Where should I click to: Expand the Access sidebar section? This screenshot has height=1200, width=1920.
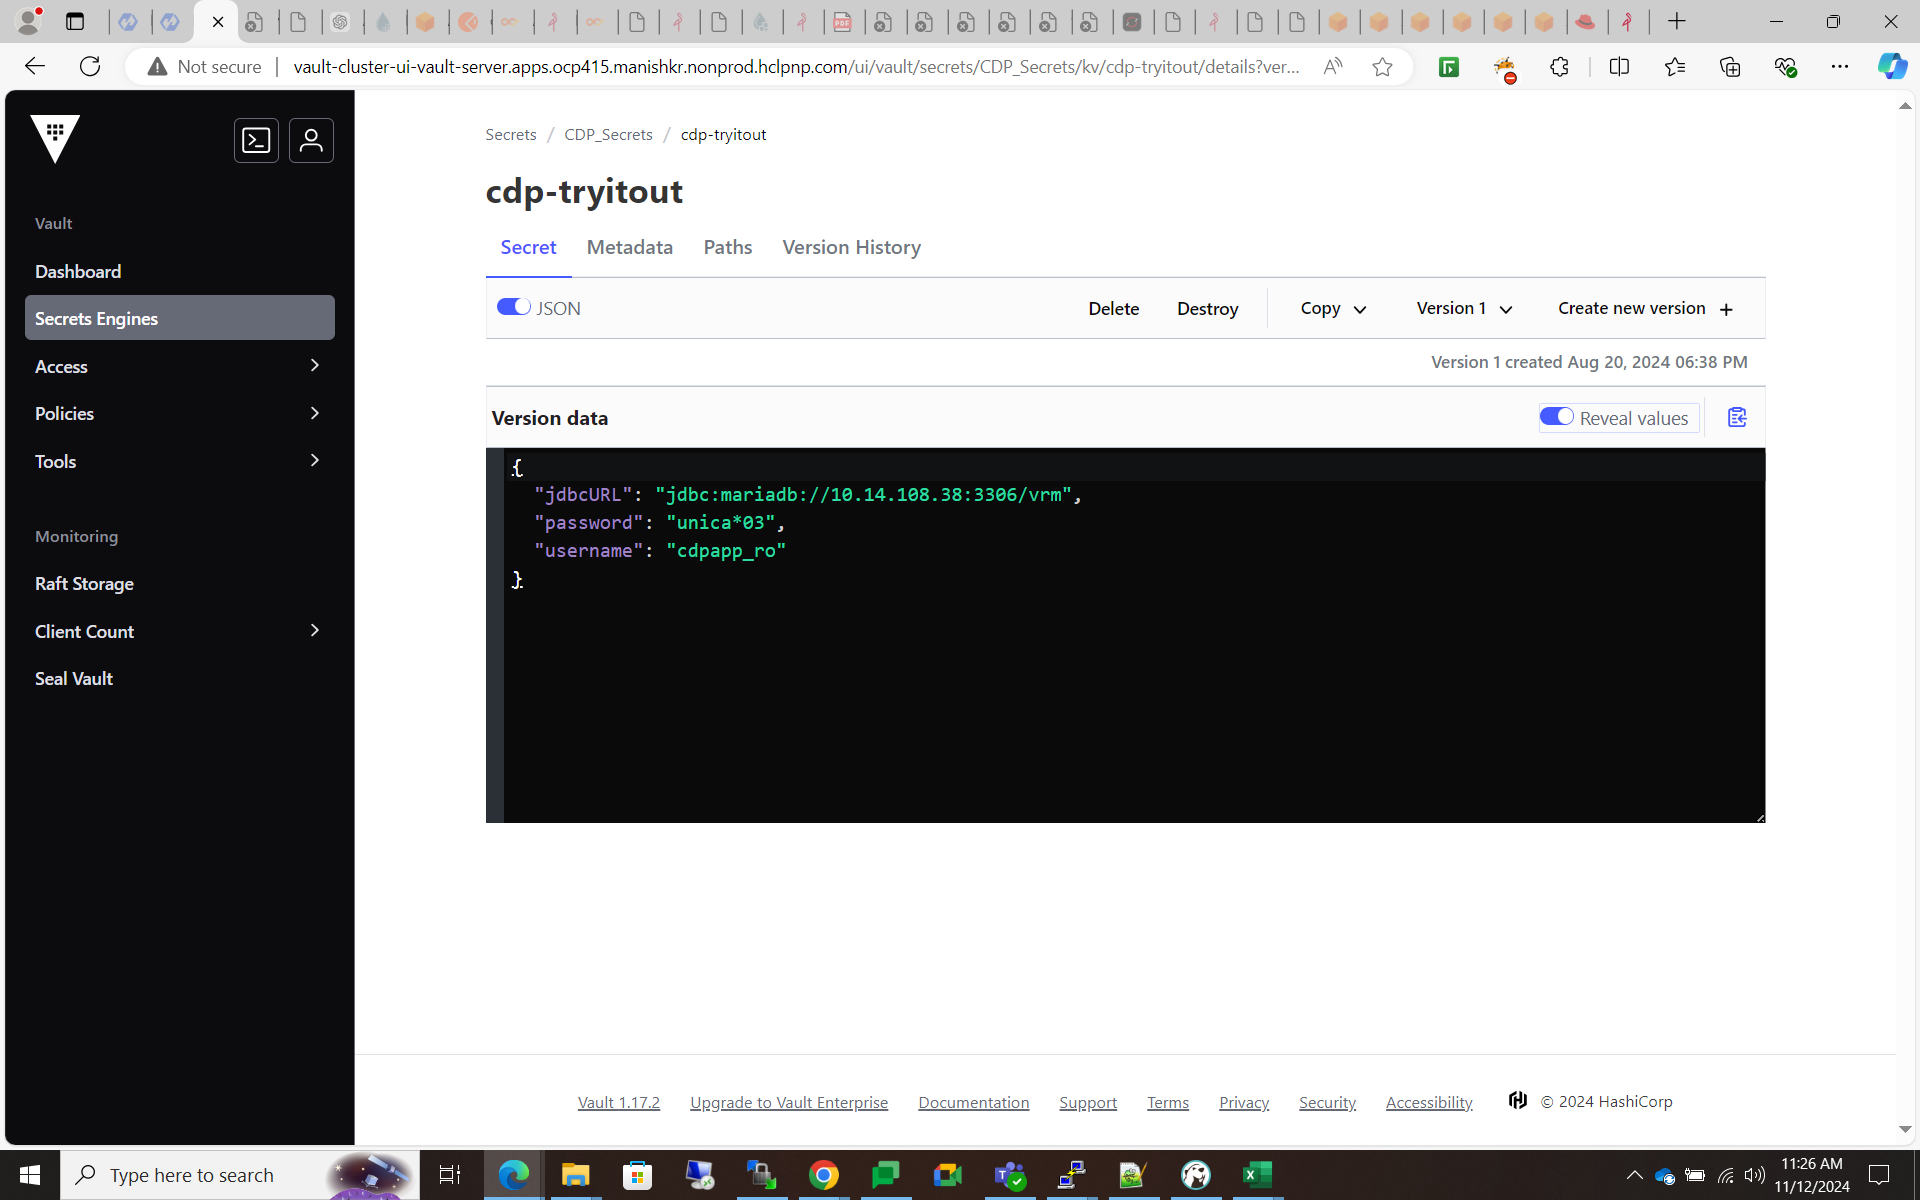(180, 366)
